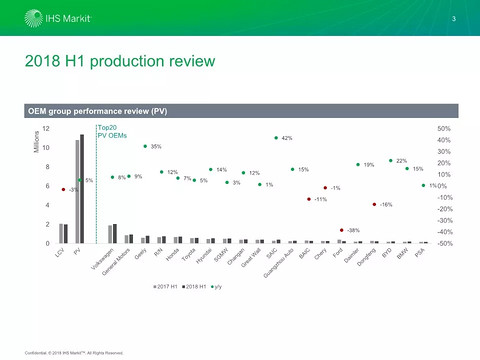Click the red -38% Ford dot
Image resolution: width=480 pixels, height=360 pixels.
pos(341,230)
